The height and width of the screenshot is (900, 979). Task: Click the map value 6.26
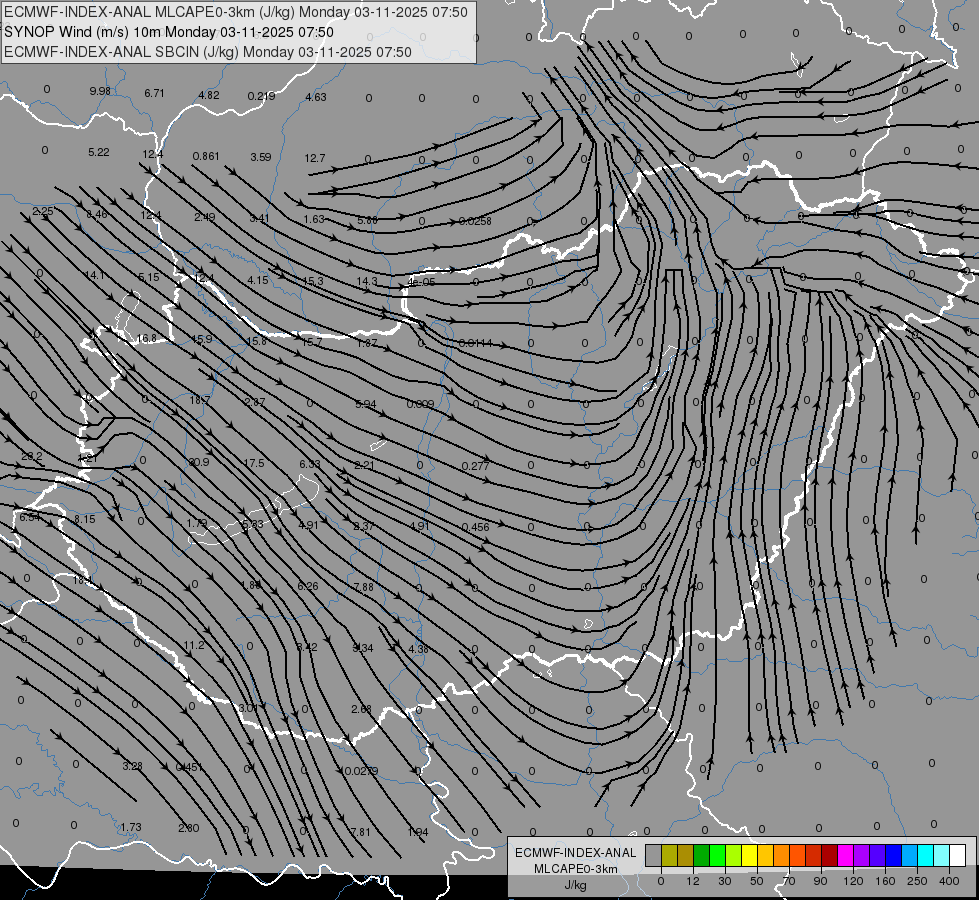point(308,586)
